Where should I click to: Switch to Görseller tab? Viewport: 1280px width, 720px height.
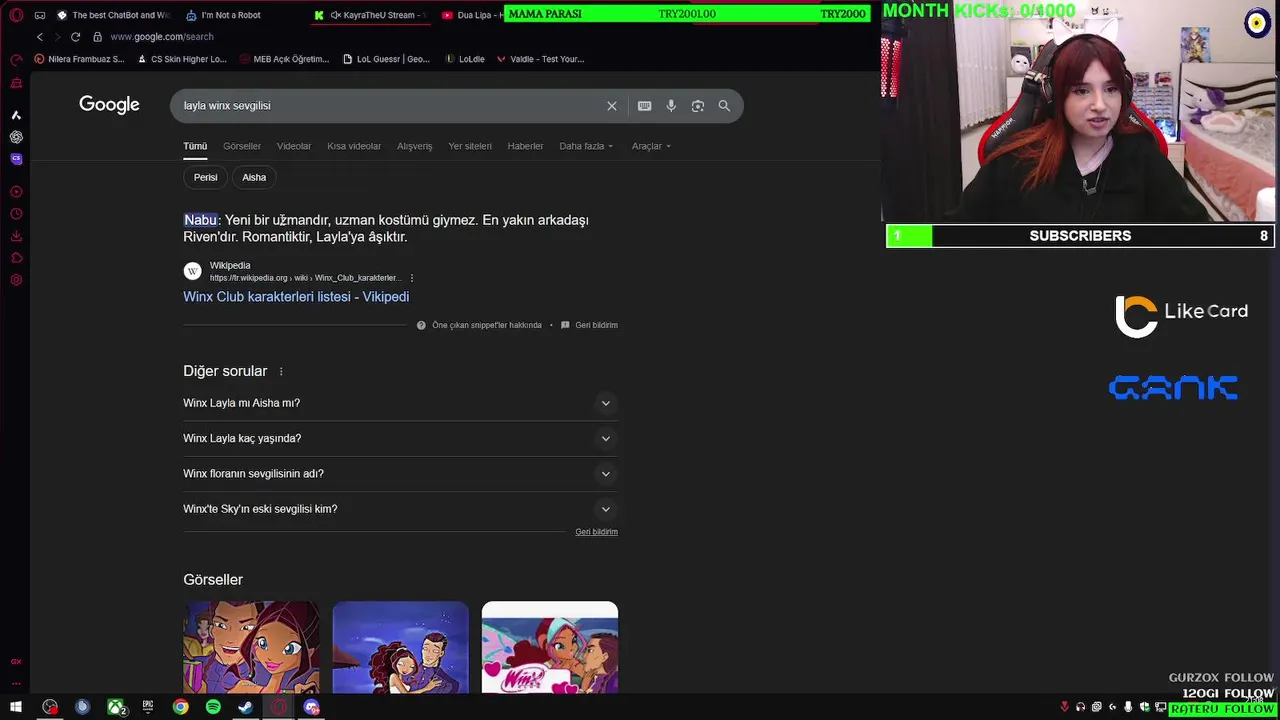(242, 146)
